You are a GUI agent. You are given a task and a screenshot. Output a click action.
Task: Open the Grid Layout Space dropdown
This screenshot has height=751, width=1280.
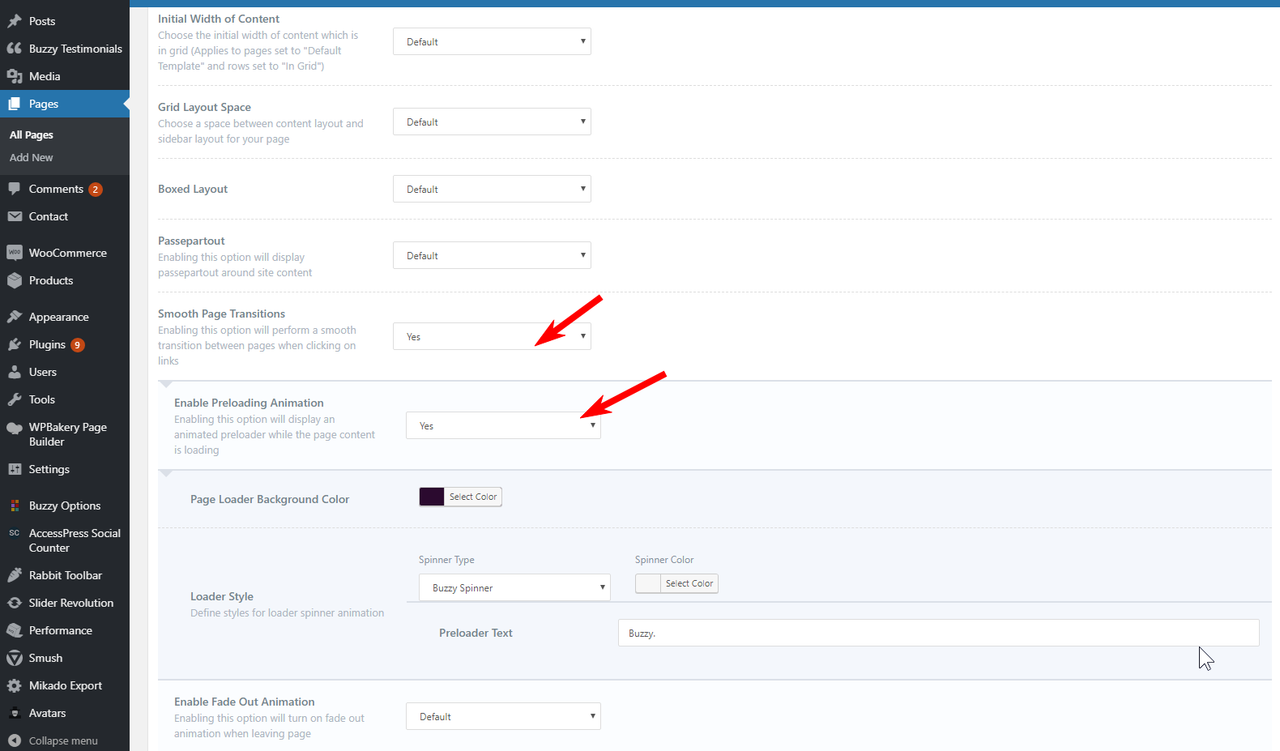pyautogui.click(x=492, y=122)
